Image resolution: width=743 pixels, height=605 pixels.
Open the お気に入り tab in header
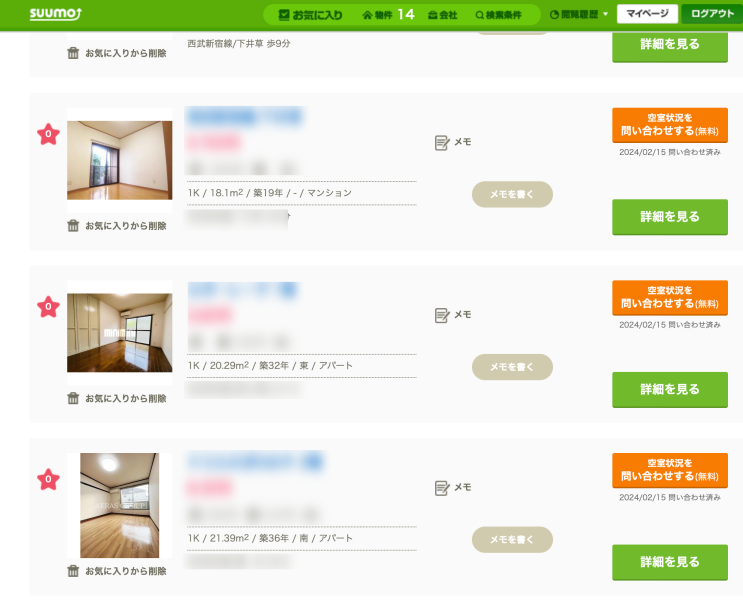click(x=310, y=15)
